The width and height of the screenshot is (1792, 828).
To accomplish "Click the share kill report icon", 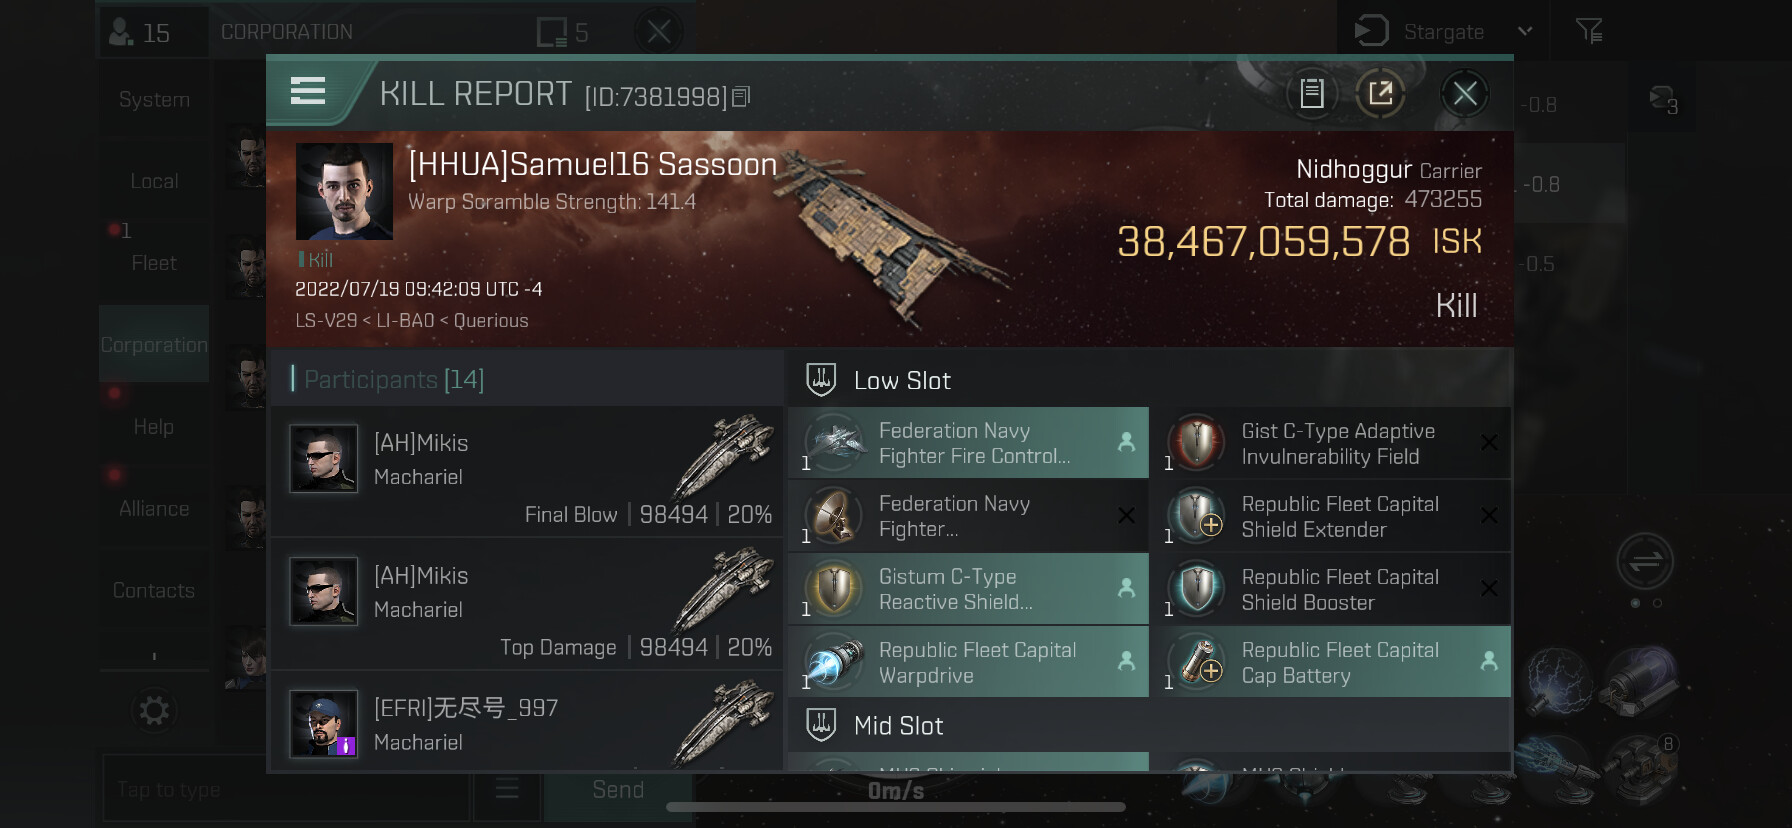I will 1380,94.
